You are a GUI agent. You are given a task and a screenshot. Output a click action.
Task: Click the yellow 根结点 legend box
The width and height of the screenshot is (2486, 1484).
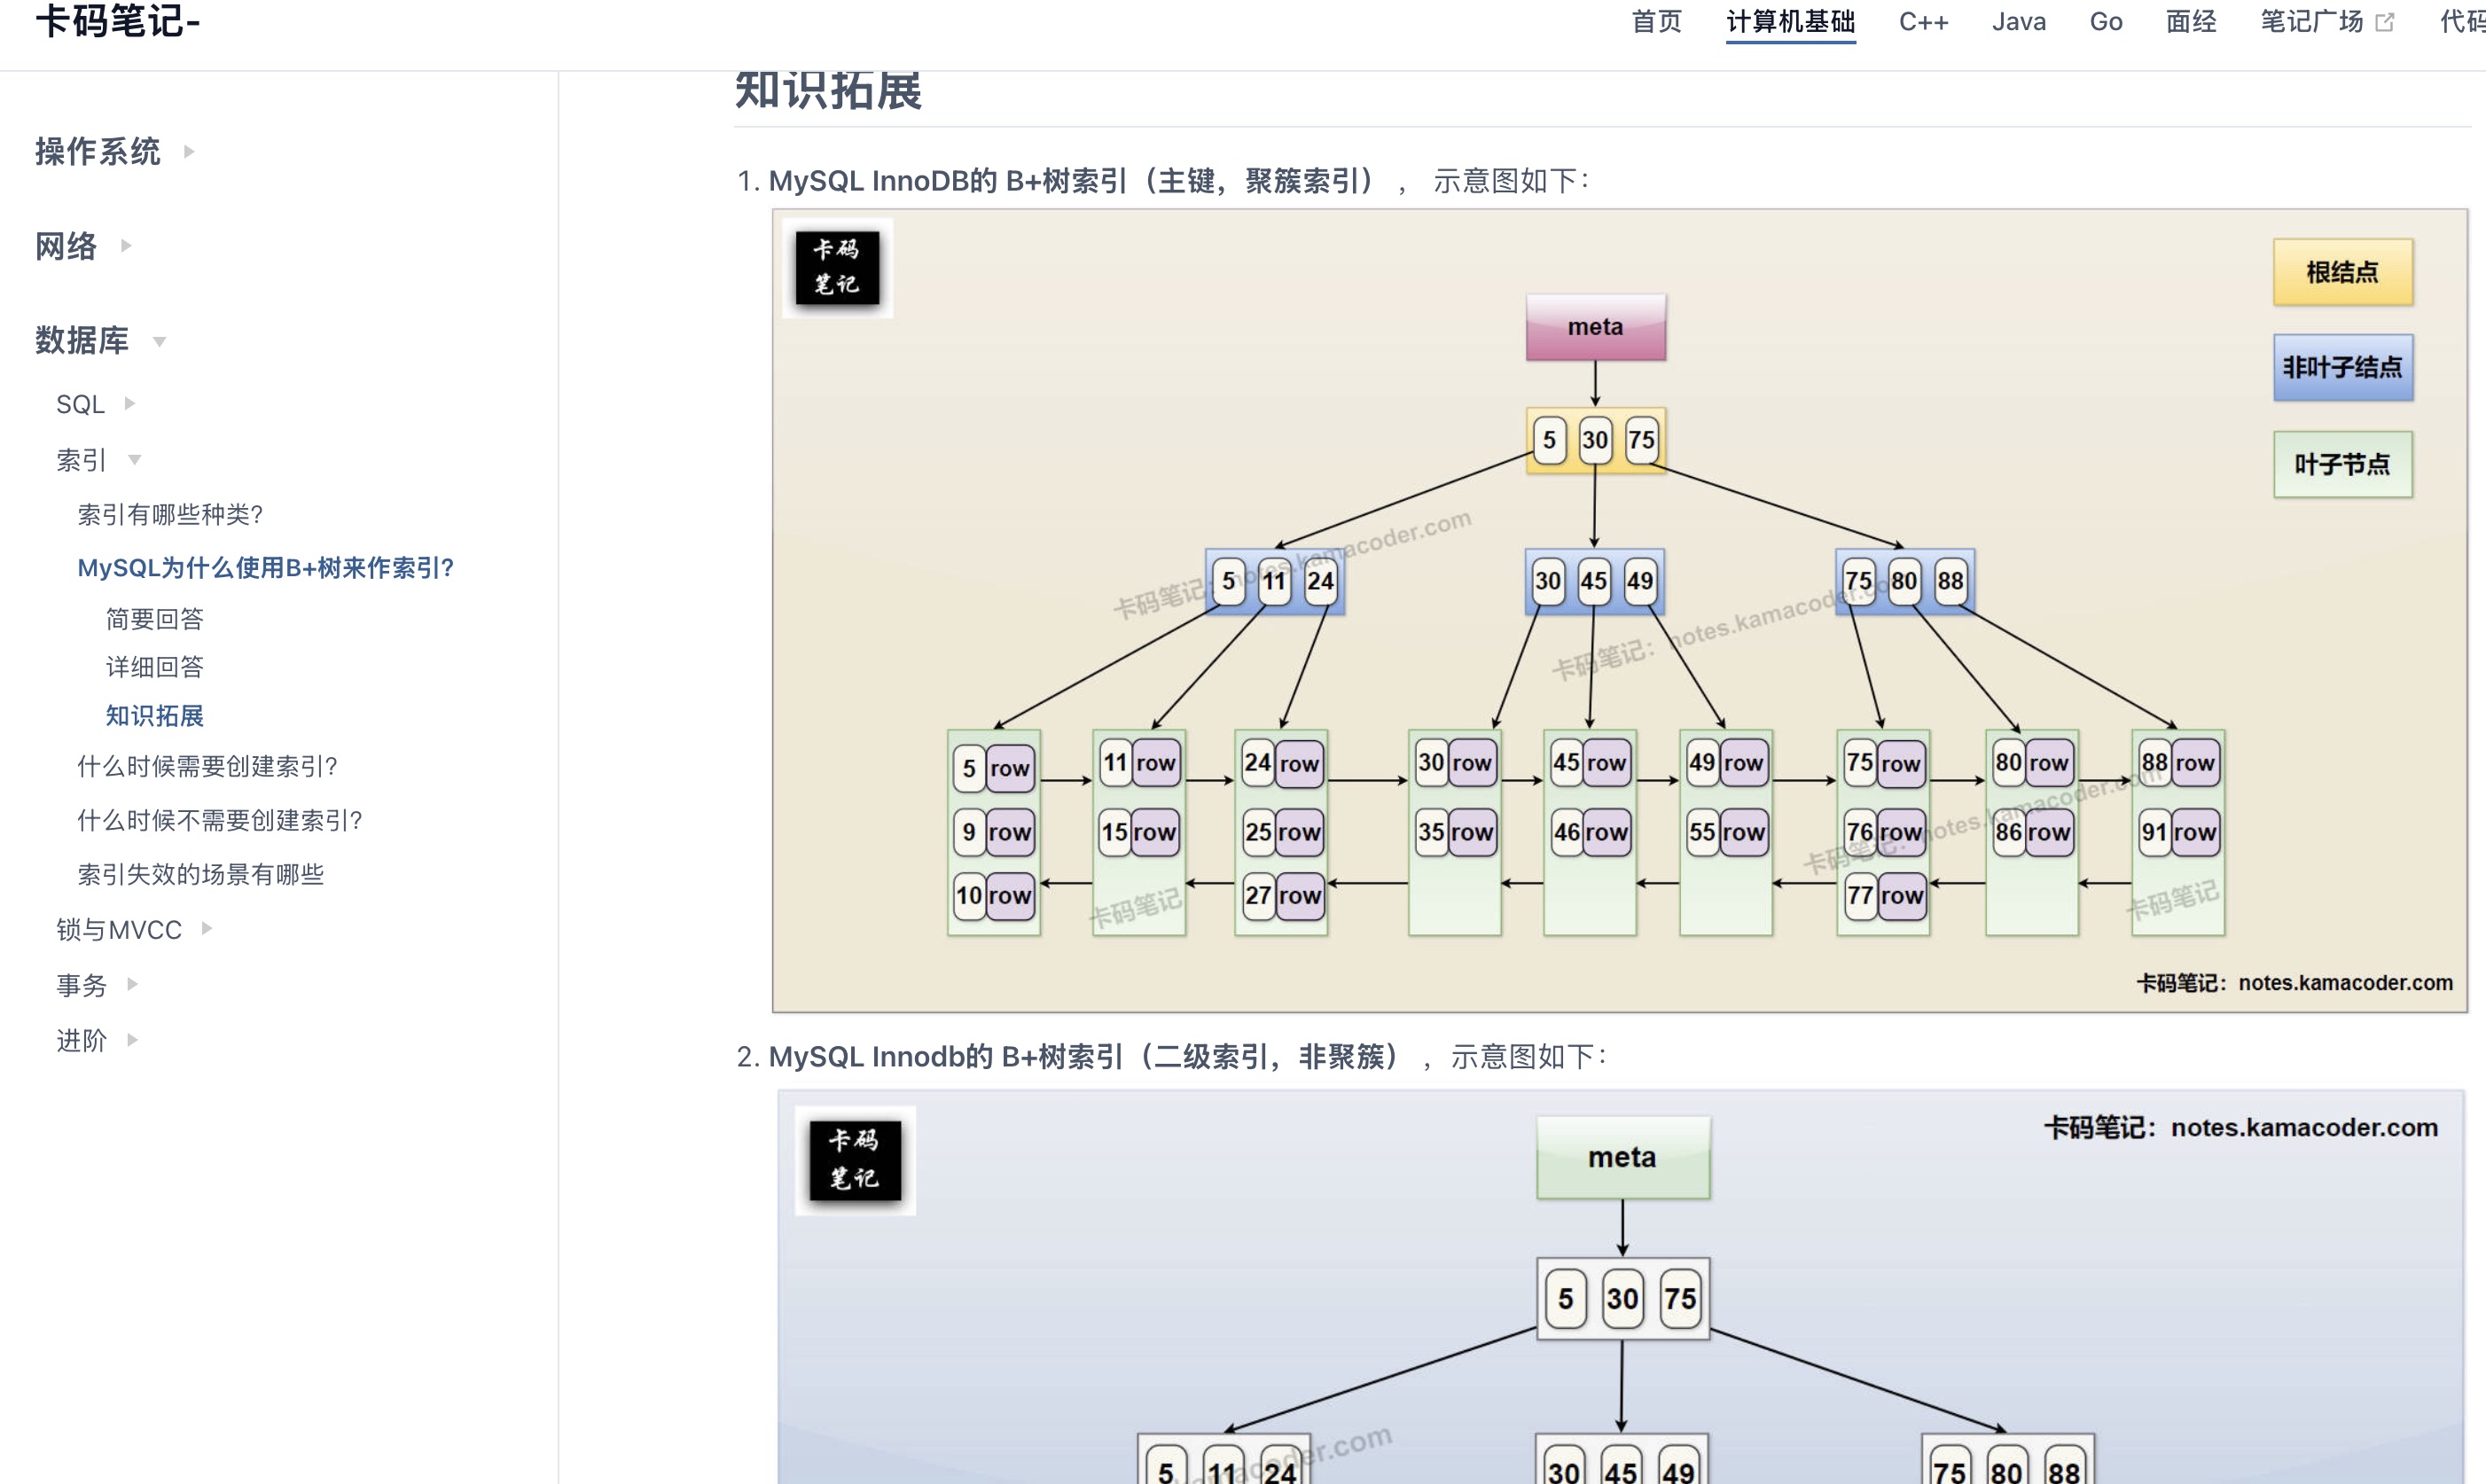2342,272
